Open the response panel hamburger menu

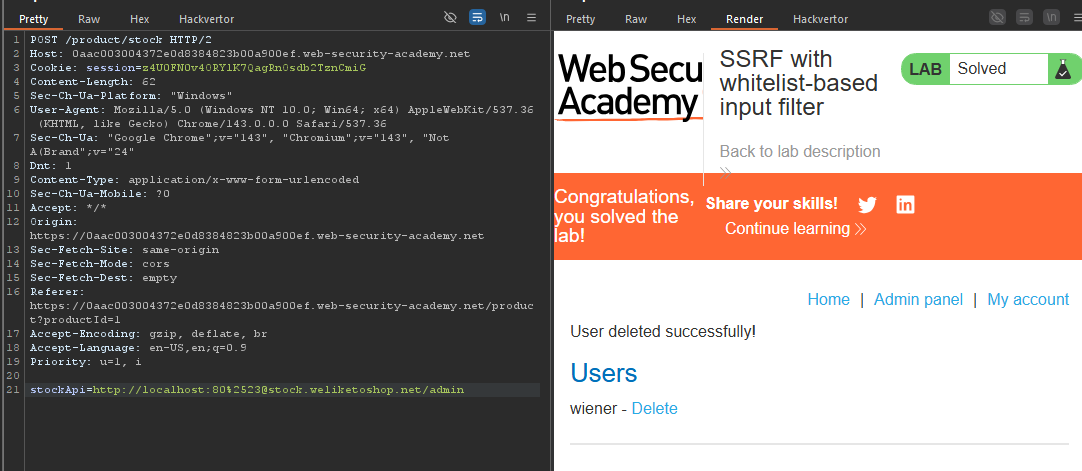(1079, 18)
